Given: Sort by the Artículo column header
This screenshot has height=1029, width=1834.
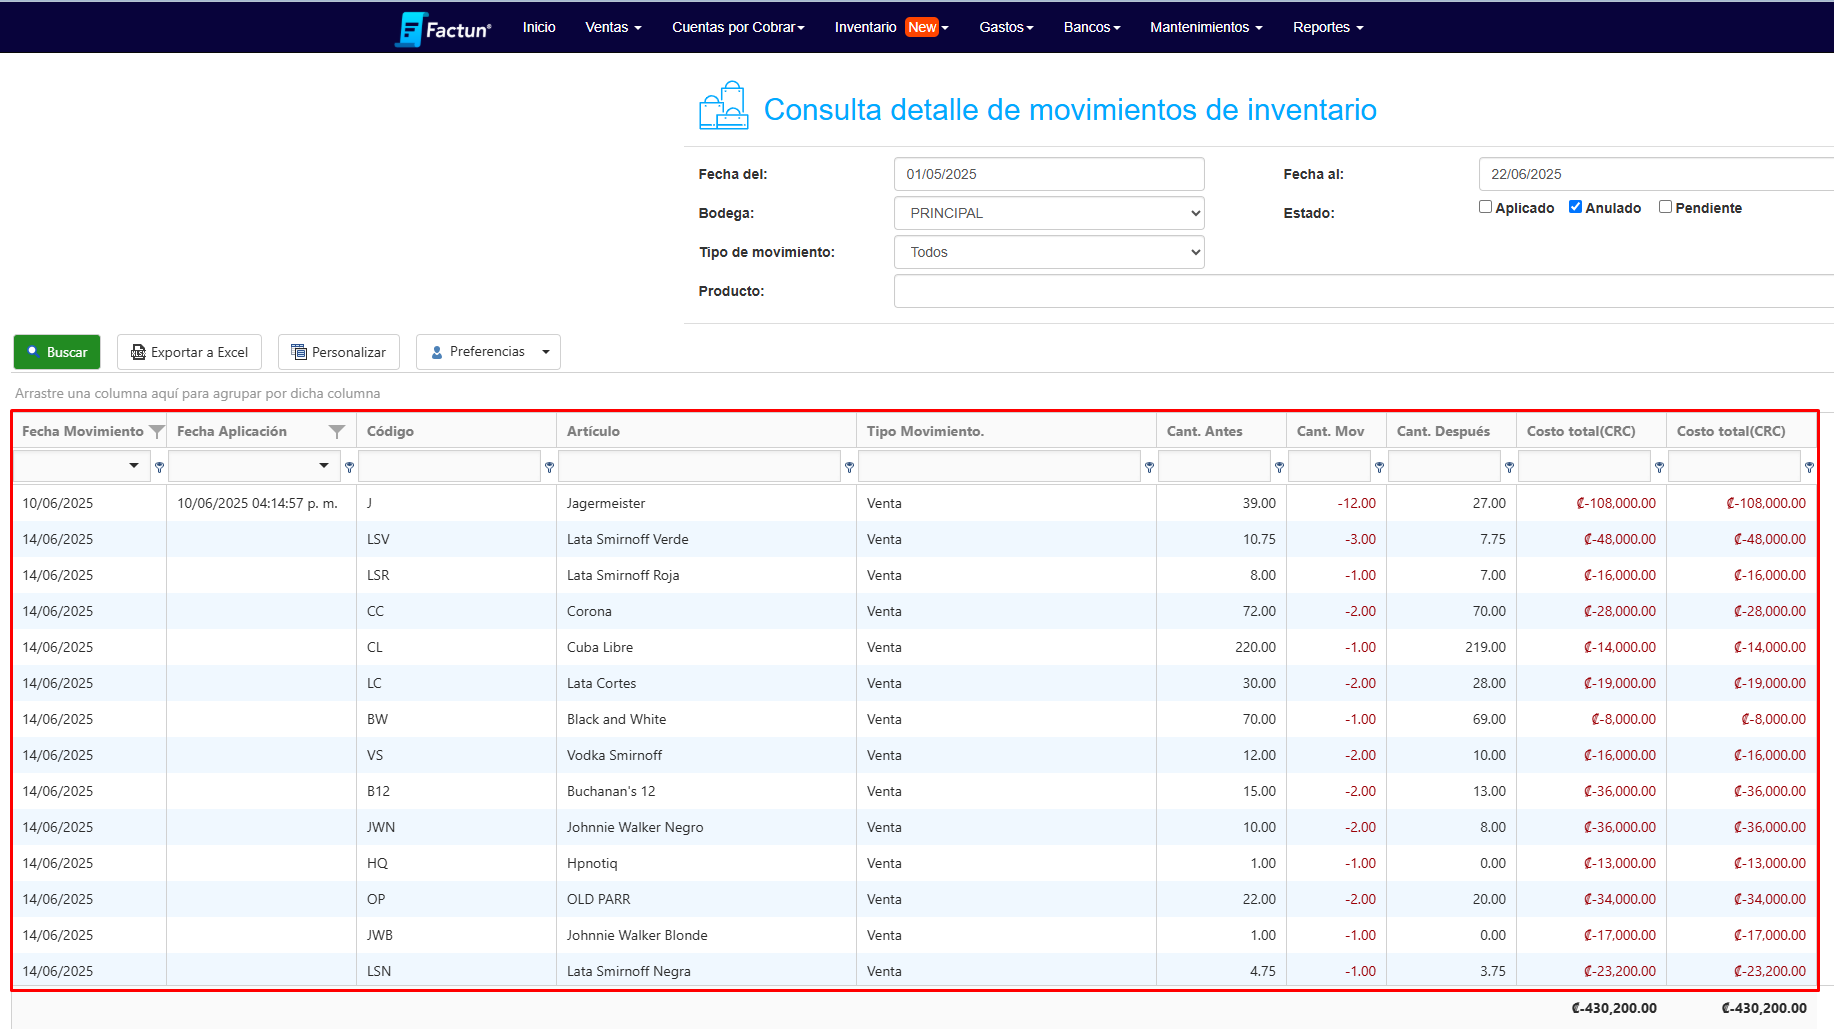Looking at the screenshot, I should [706, 431].
